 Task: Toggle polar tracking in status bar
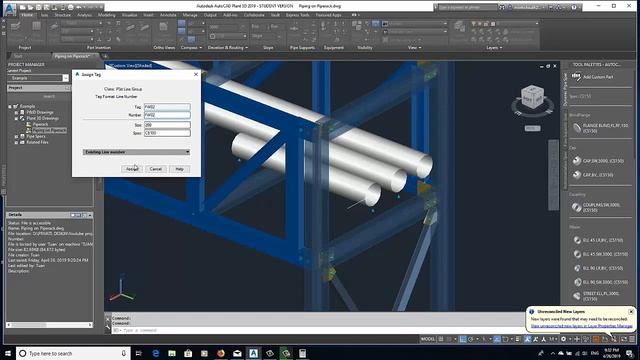[471, 339]
